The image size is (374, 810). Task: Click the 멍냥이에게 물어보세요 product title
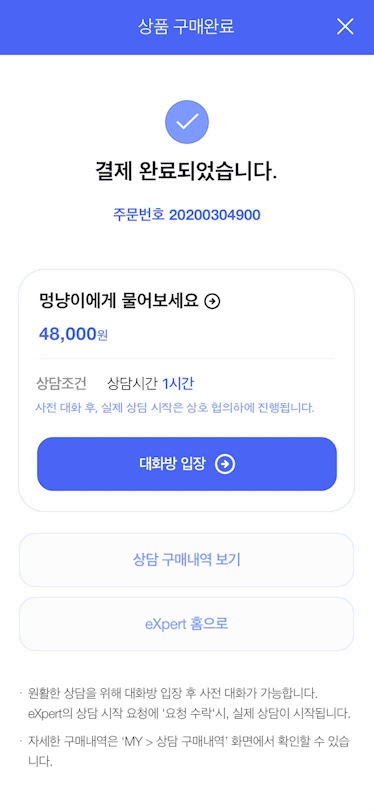tap(119, 301)
